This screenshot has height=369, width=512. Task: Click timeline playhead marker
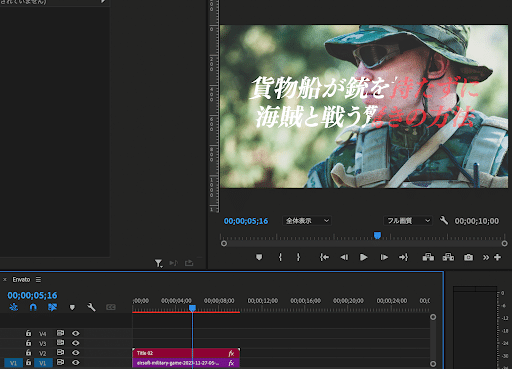click(x=192, y=308)
